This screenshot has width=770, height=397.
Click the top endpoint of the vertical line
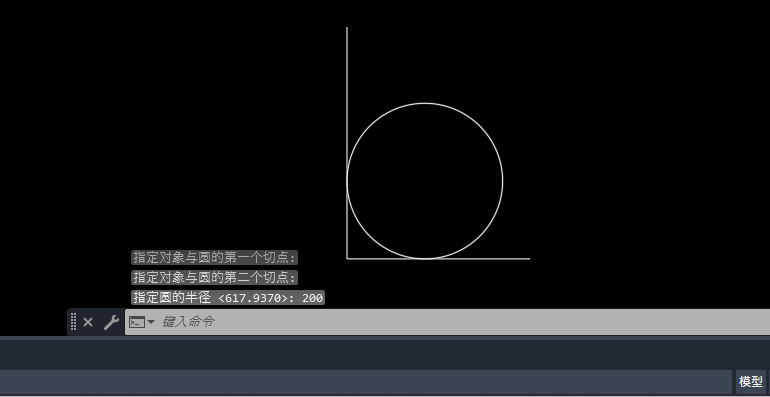347,28
